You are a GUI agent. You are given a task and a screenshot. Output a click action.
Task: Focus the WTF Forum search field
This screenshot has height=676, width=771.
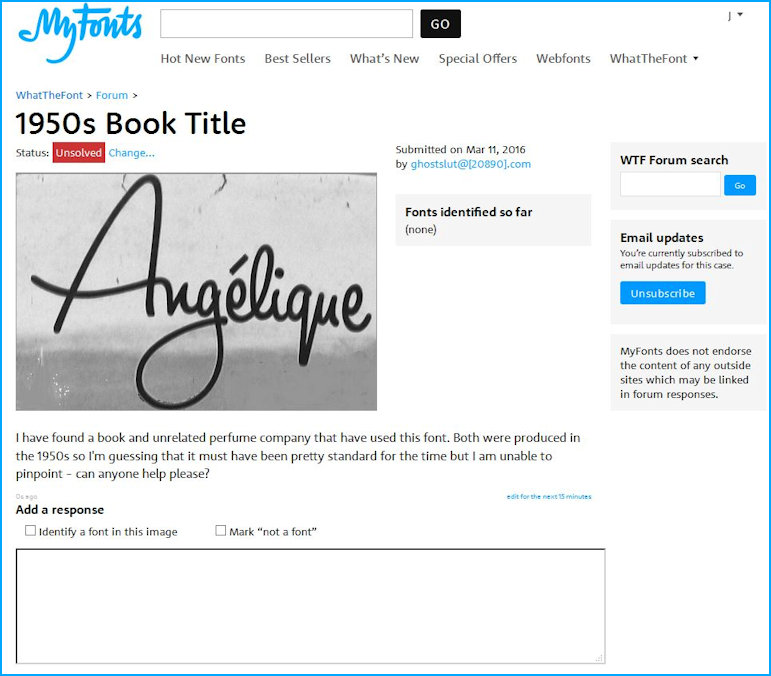coord(670,184)
